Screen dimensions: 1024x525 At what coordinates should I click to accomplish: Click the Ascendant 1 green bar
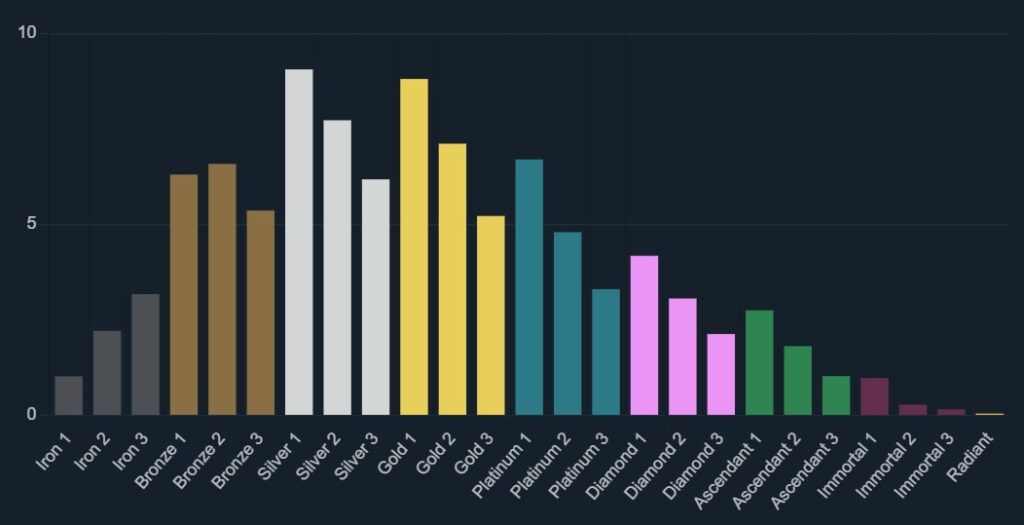tap(760, 363)
